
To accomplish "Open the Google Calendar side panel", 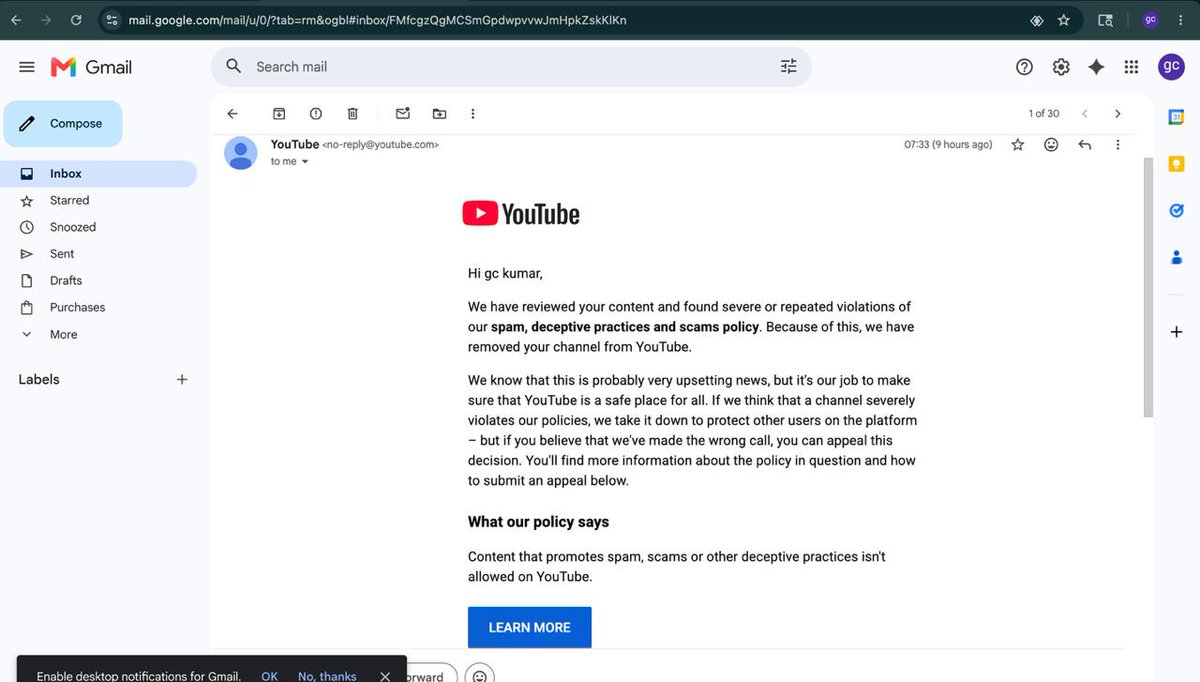I will tap(1177, 117).
